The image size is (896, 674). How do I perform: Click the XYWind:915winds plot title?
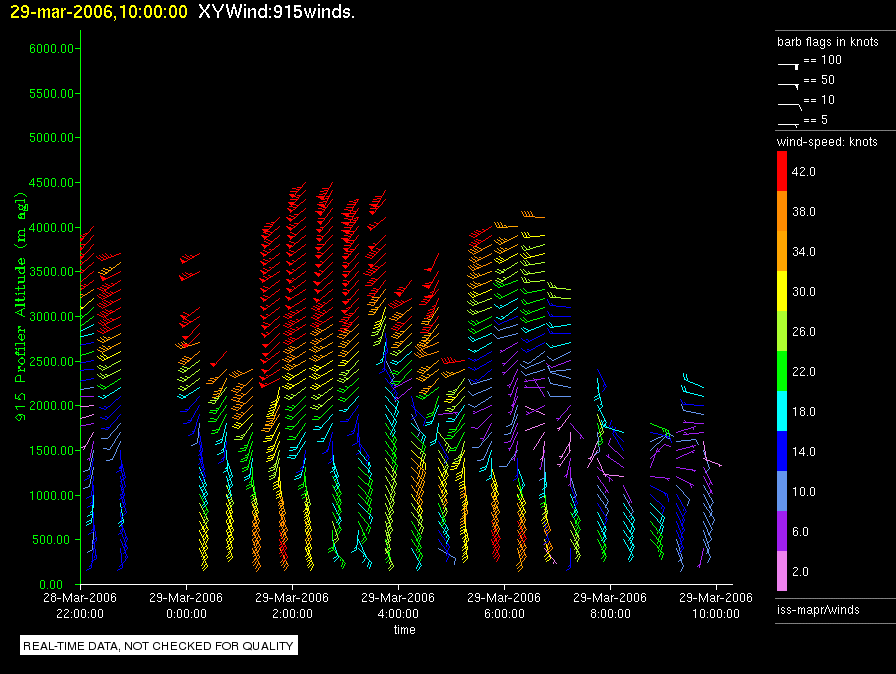coord(277,12)
